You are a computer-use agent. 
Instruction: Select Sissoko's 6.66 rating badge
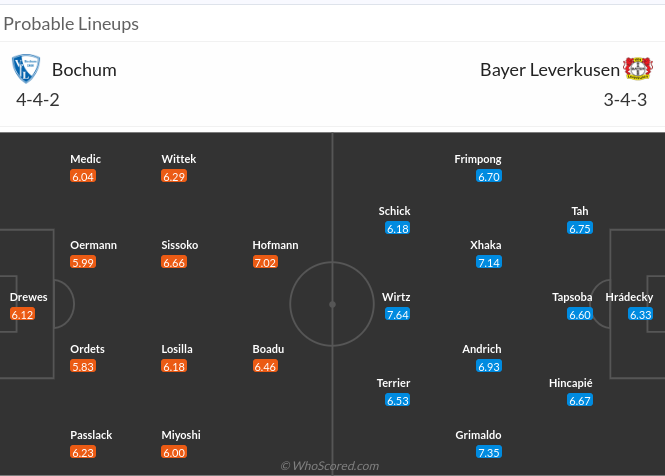tap(174, 262)
